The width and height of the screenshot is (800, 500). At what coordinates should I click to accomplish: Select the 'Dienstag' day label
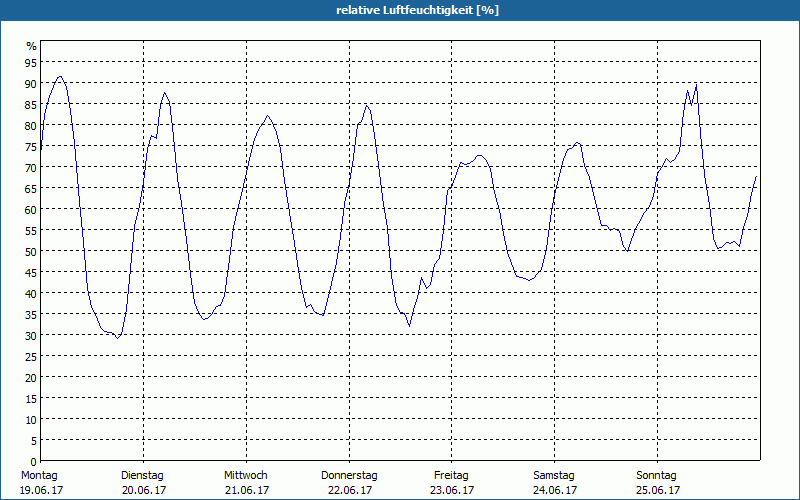pos(142,475)
